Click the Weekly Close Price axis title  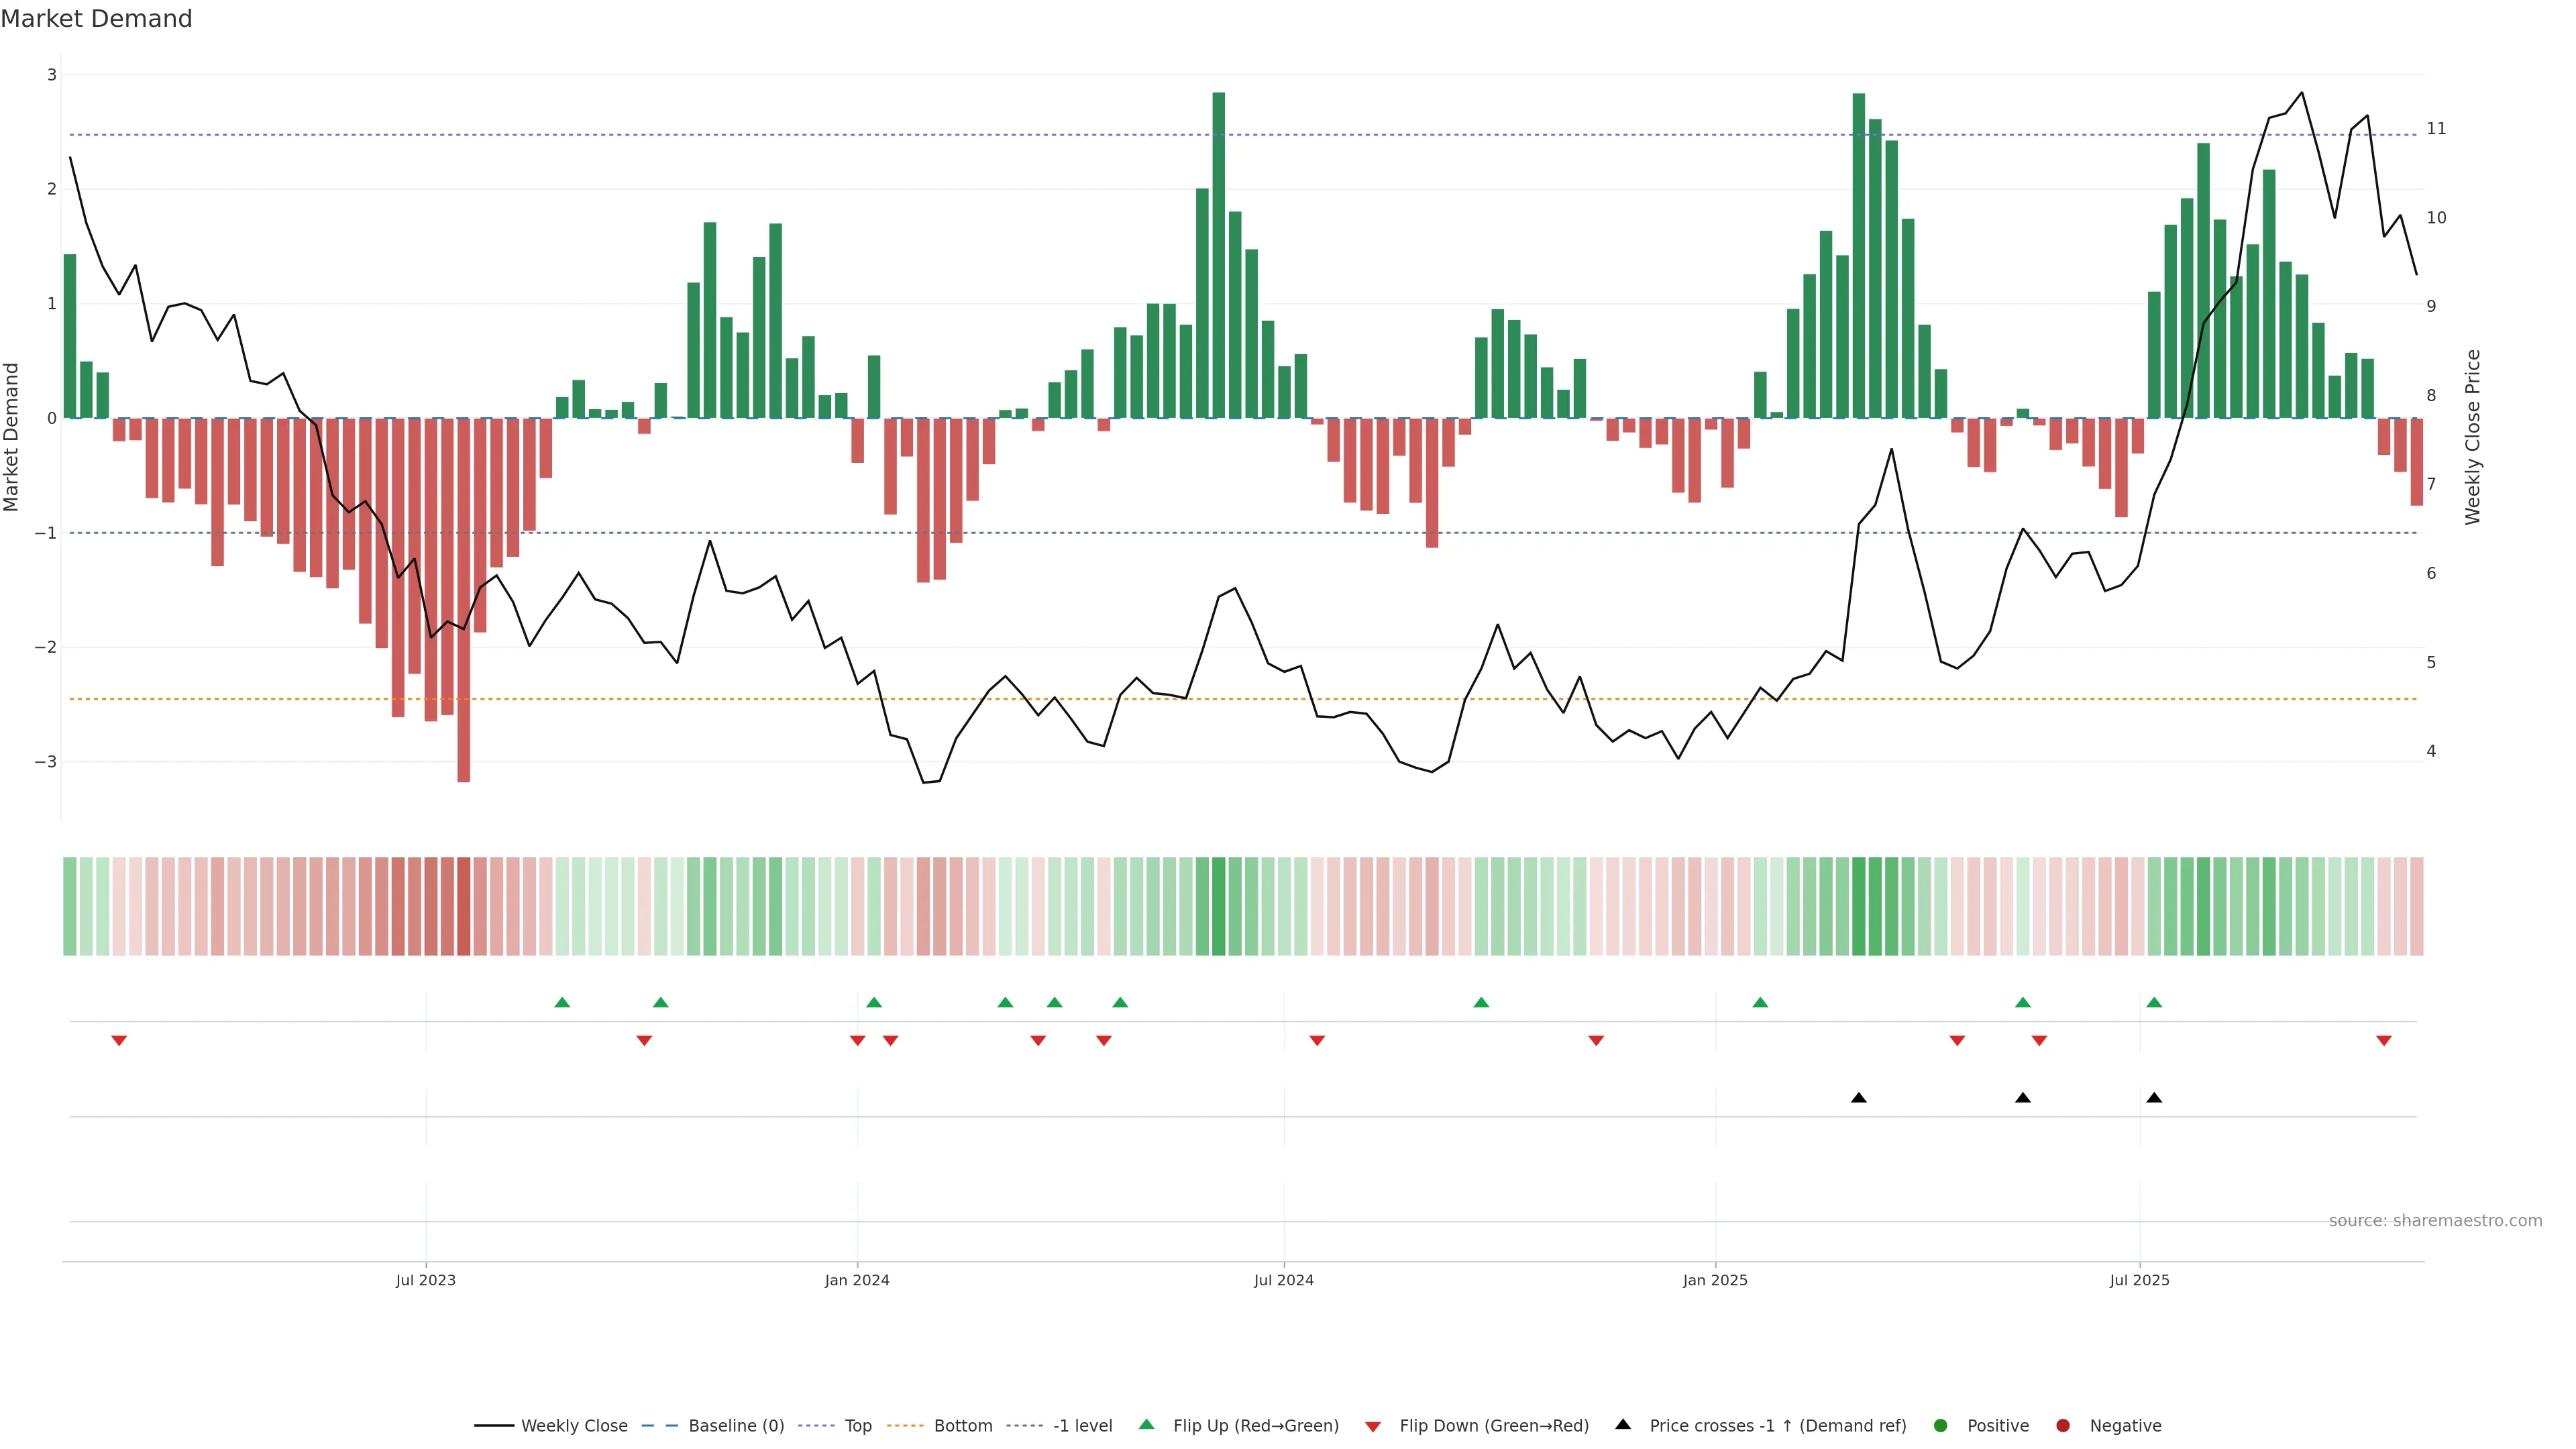(2473, 437)
